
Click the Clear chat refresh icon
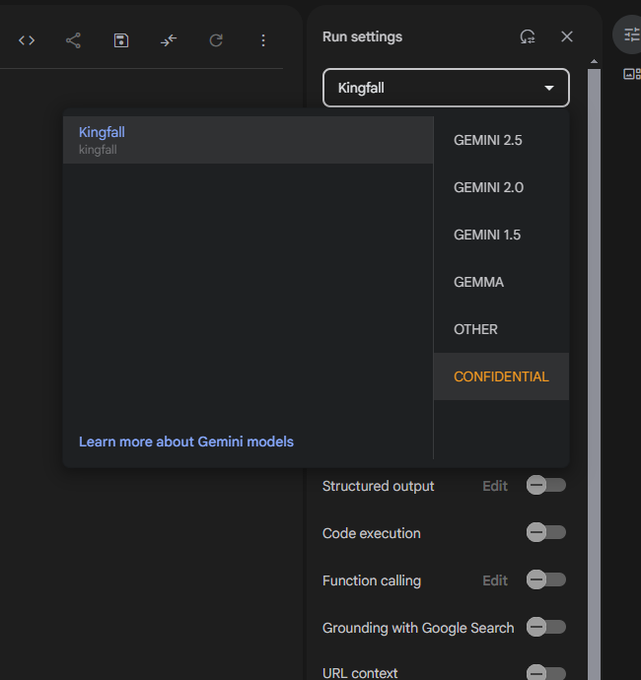click(x=216, y=40)
